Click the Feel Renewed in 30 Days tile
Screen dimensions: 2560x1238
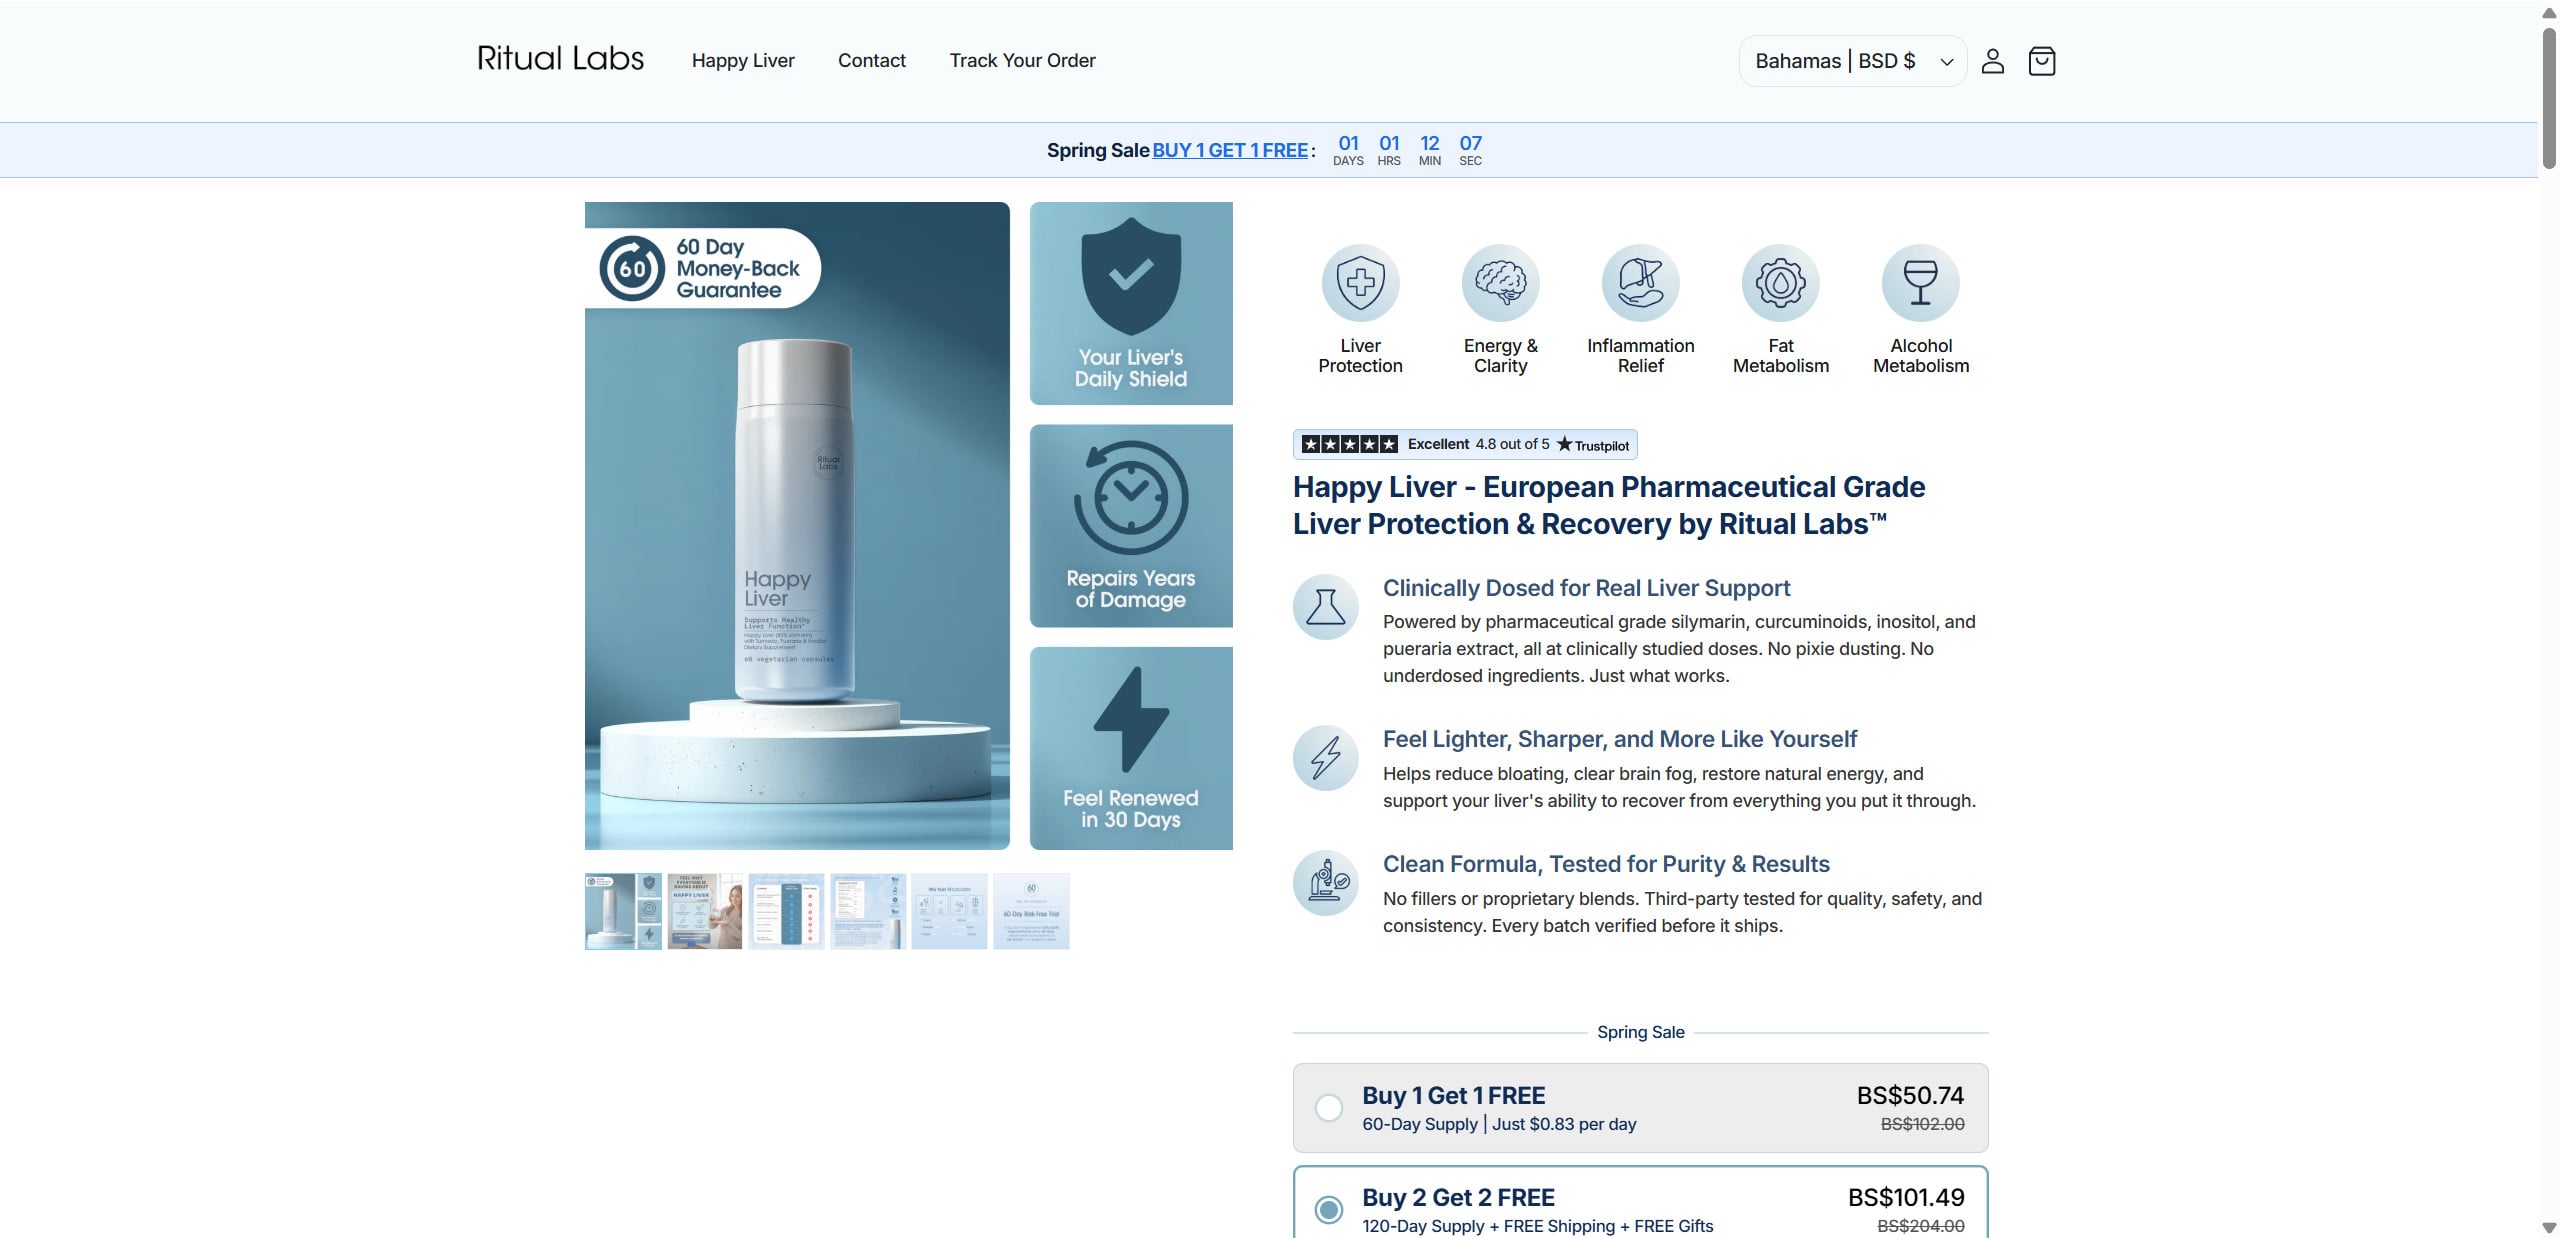click(x=1131, y=748)
